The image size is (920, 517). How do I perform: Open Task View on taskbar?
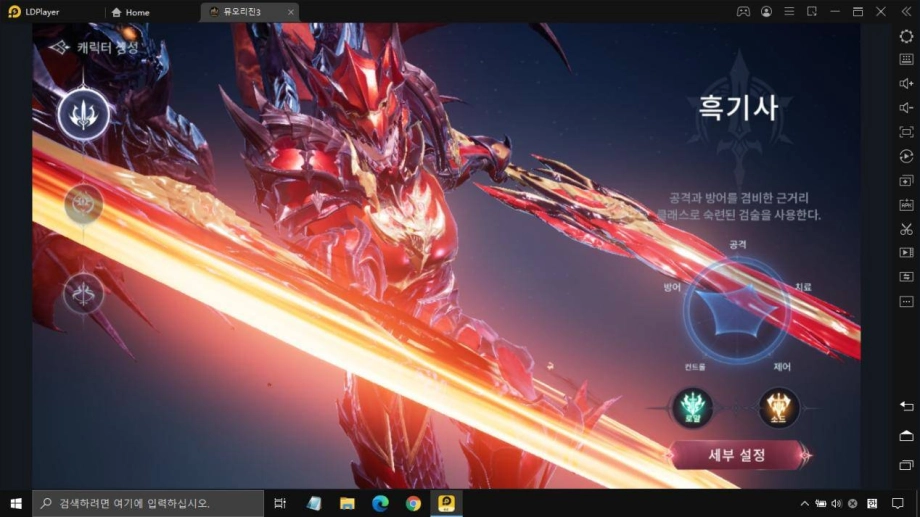[280, 504]
